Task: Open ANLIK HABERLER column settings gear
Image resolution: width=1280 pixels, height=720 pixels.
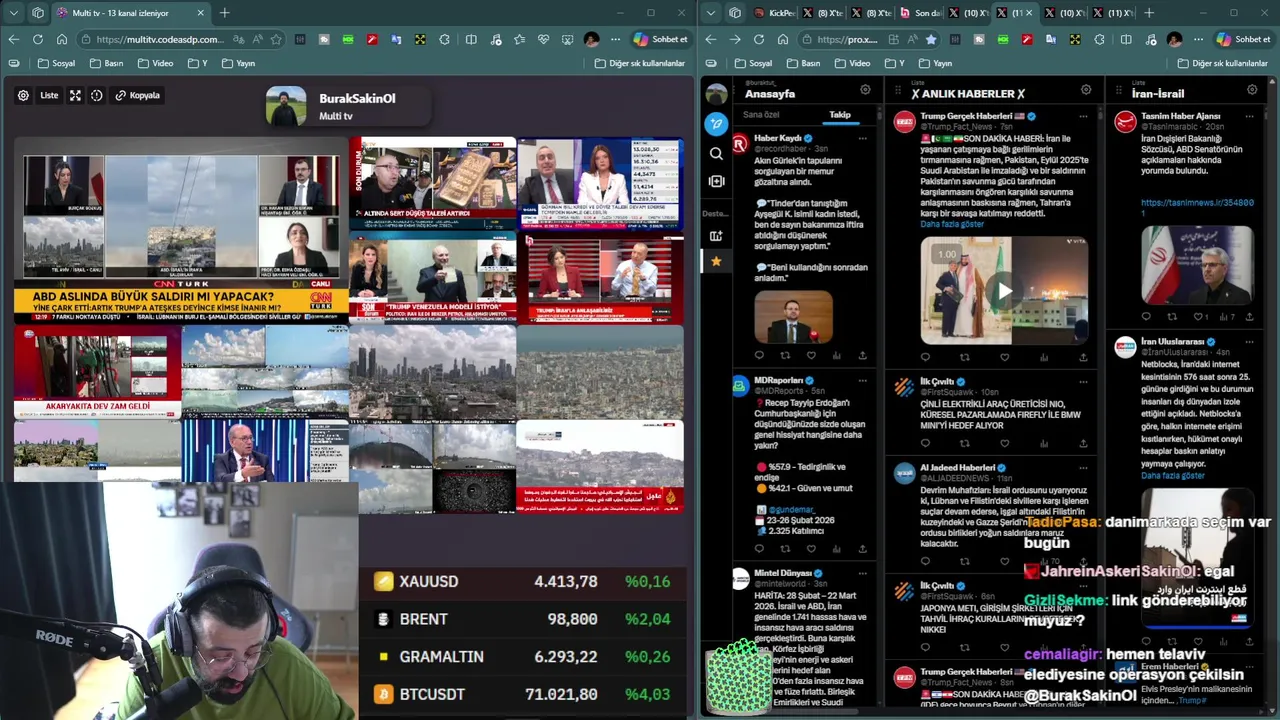Action: click(1086, 90)
